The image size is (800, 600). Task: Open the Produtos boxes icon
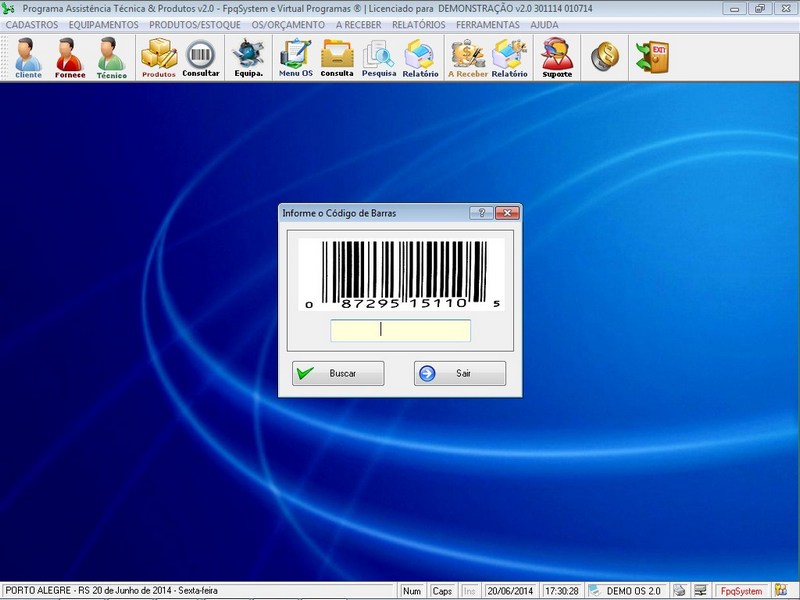coord(159,58)
